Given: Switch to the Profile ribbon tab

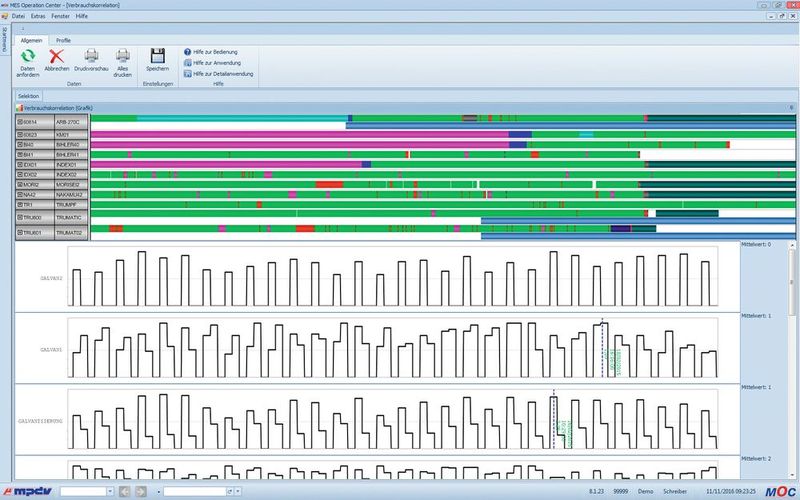Looking at the screenshot, I should (x=63, y=40).
